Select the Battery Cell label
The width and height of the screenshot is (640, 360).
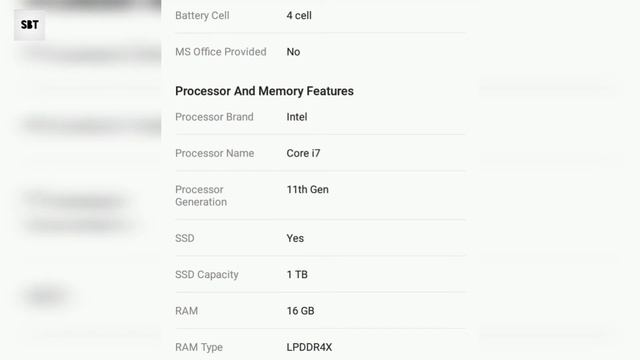click(x=202, y=16)
